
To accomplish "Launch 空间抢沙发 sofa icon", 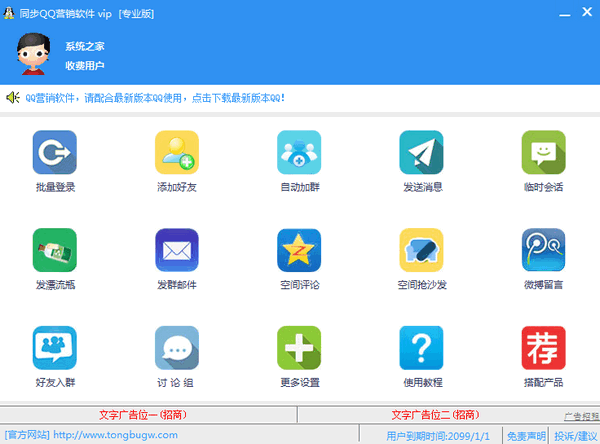I will point(421,250).
